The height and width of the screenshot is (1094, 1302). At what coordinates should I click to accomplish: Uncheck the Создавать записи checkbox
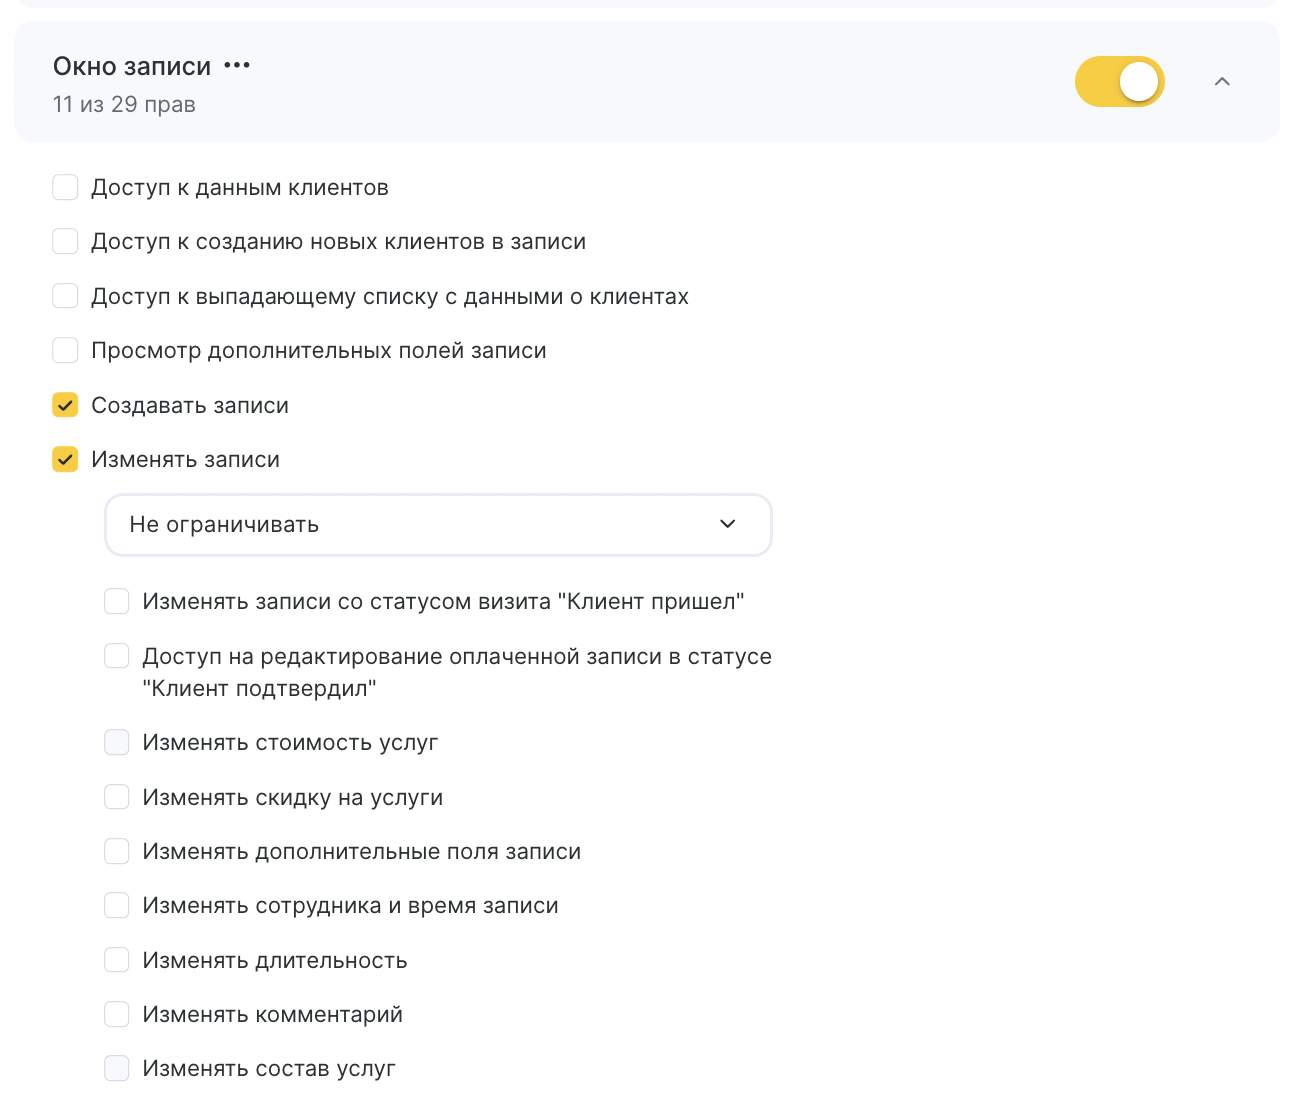[65, 406]
